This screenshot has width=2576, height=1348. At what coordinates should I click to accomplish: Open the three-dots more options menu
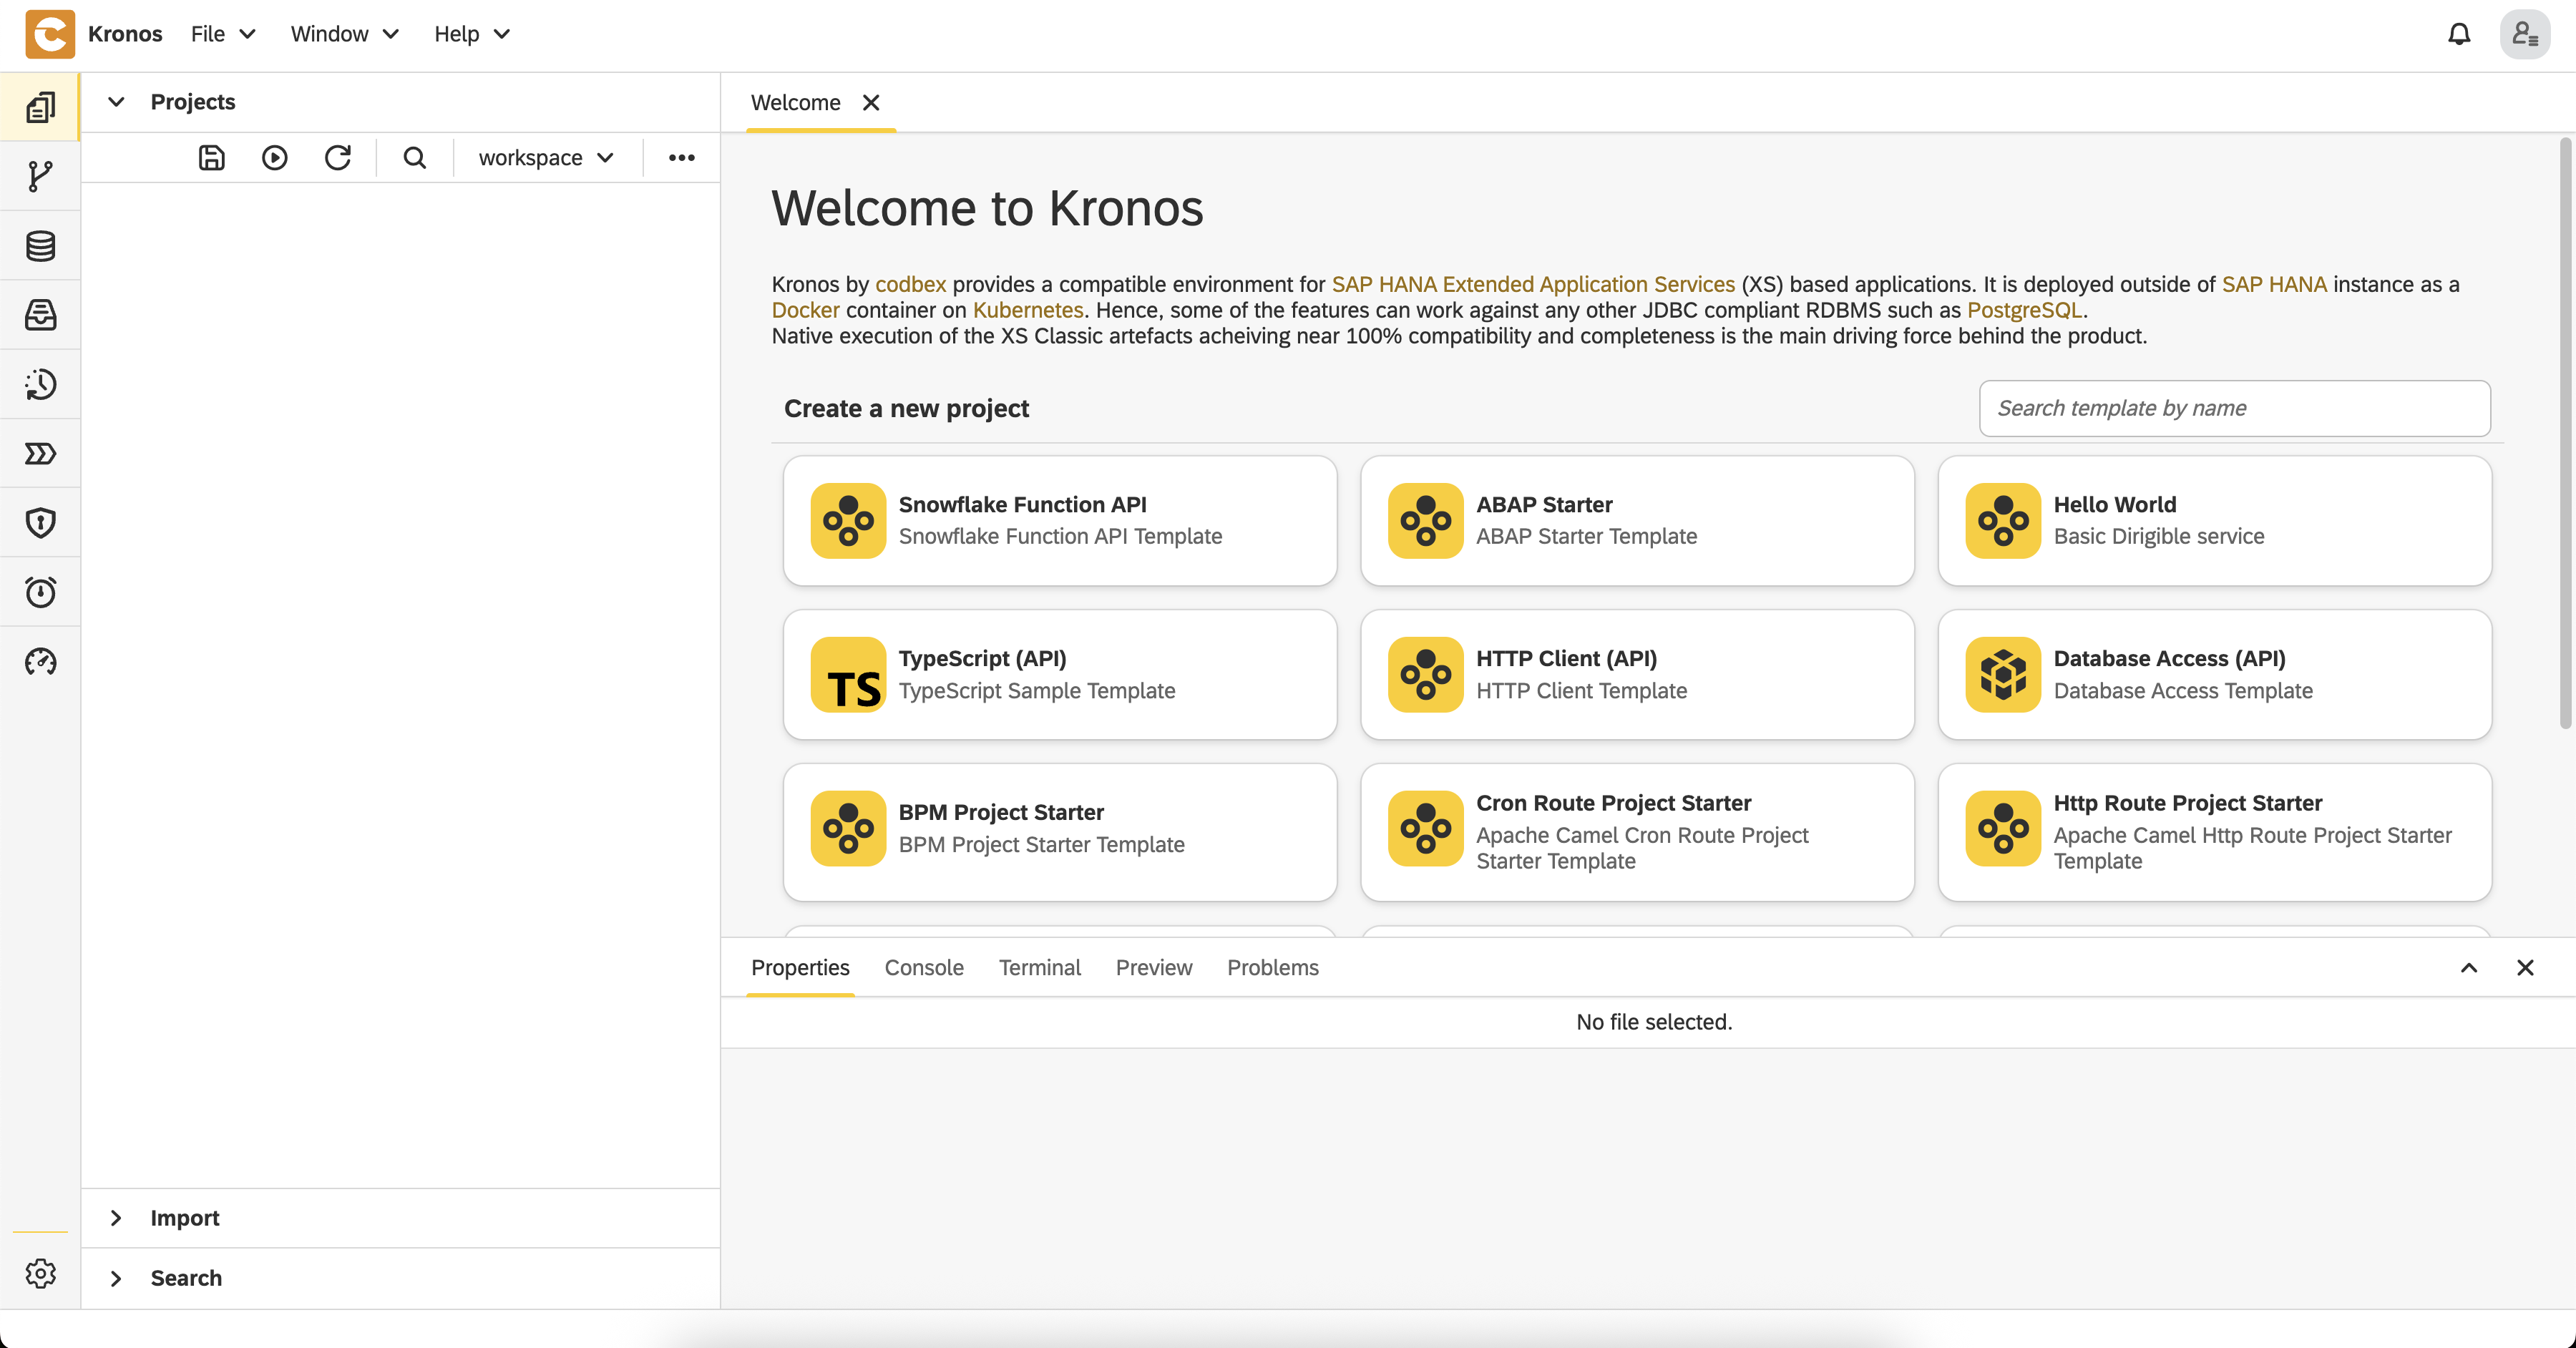[x=681, y=157]
